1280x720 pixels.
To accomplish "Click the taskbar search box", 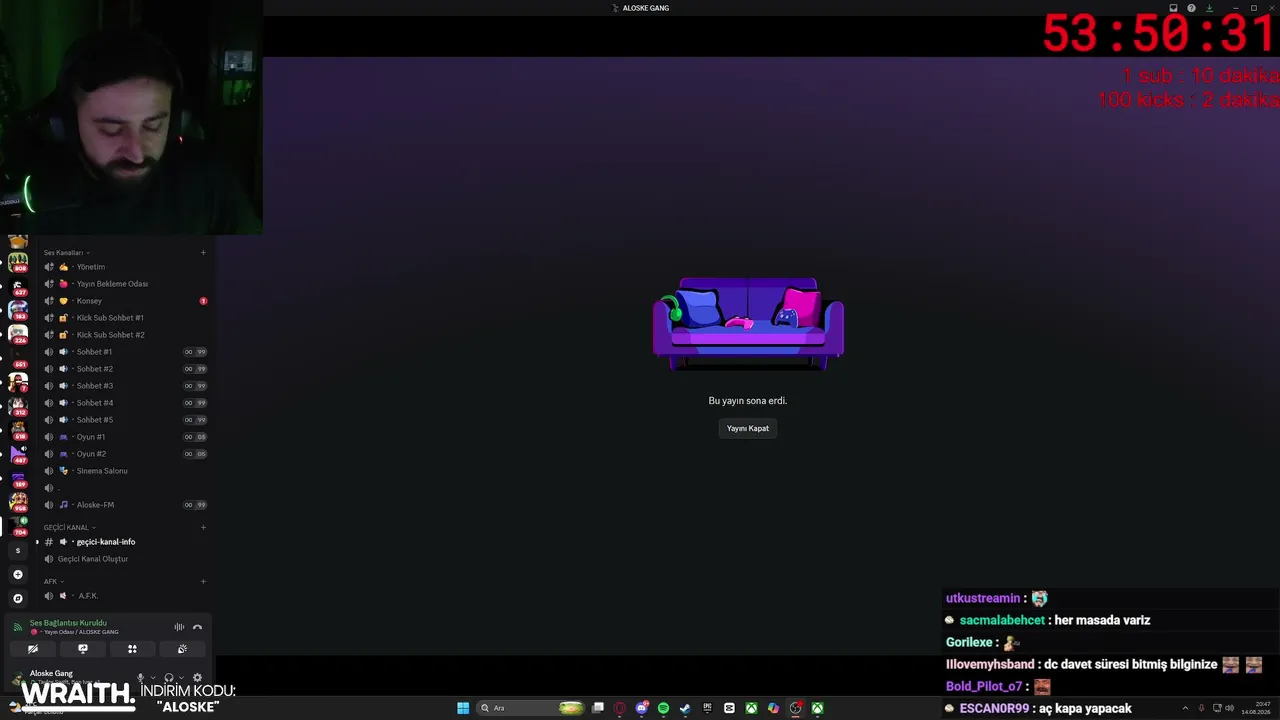I will tap(531, 708).
